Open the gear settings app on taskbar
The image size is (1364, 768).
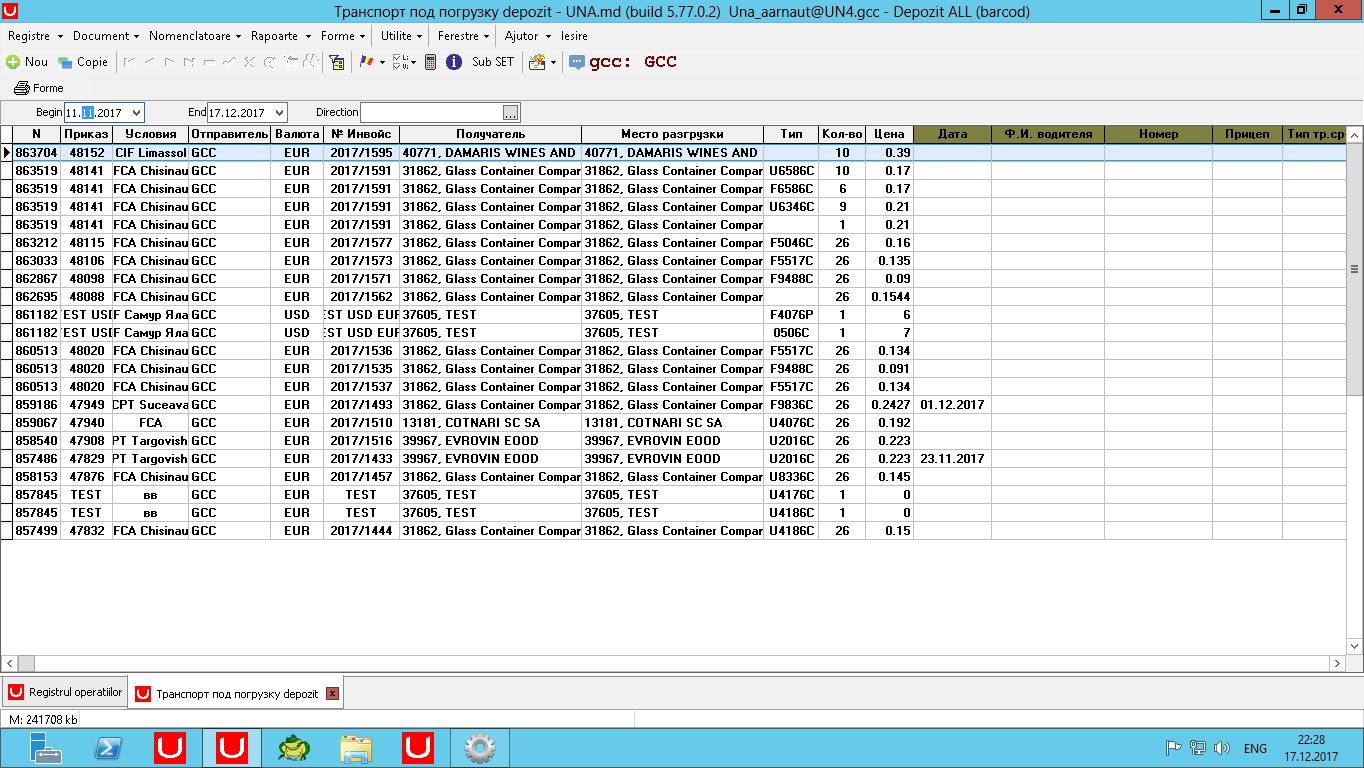point(480,748)
